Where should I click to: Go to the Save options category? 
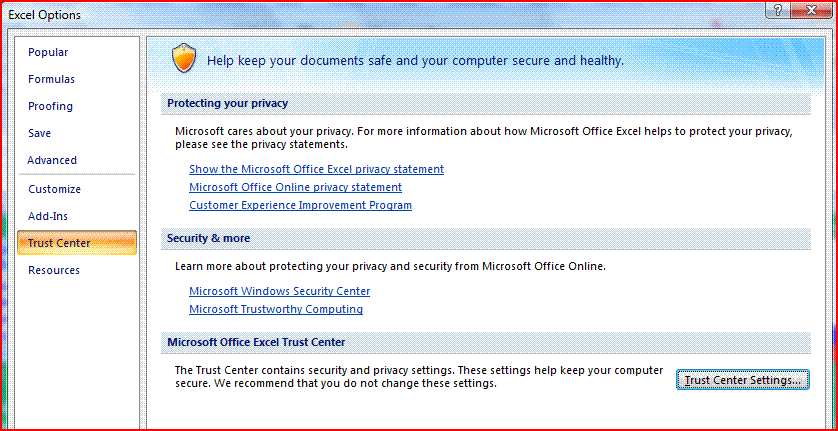40,133
